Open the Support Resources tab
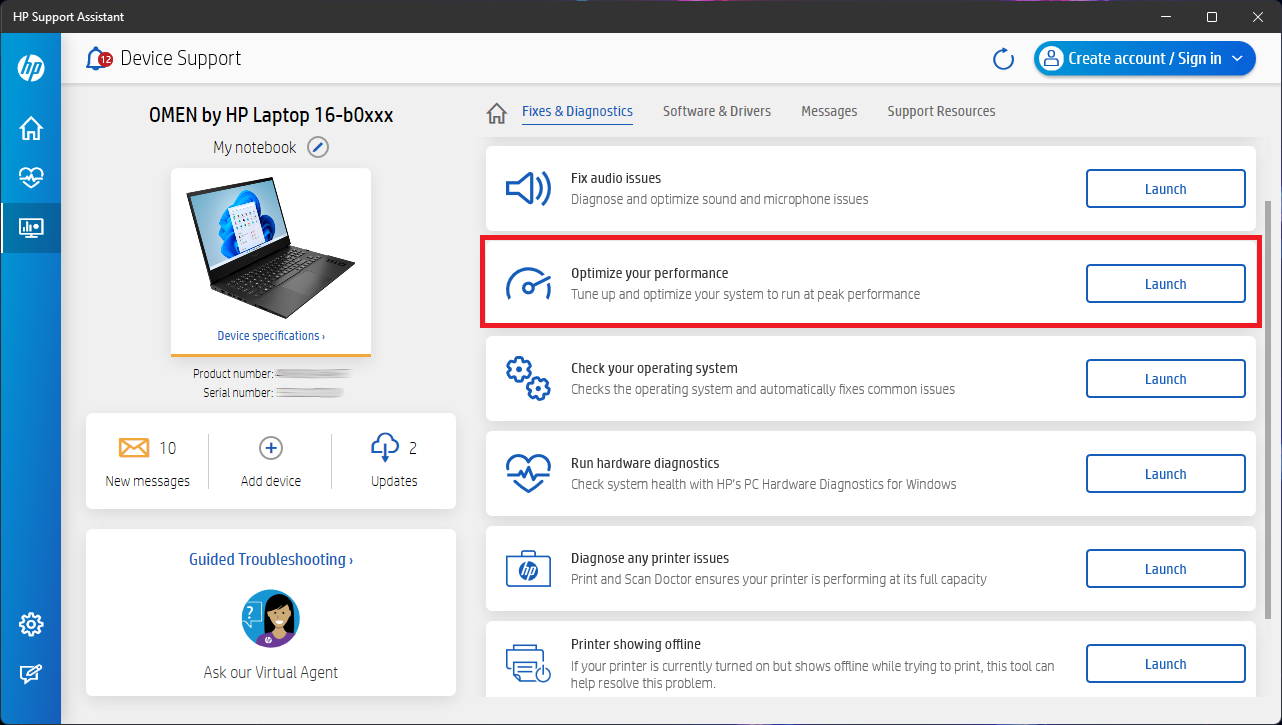This screenshot has width=1282, height=725. (x=941, y=111)
